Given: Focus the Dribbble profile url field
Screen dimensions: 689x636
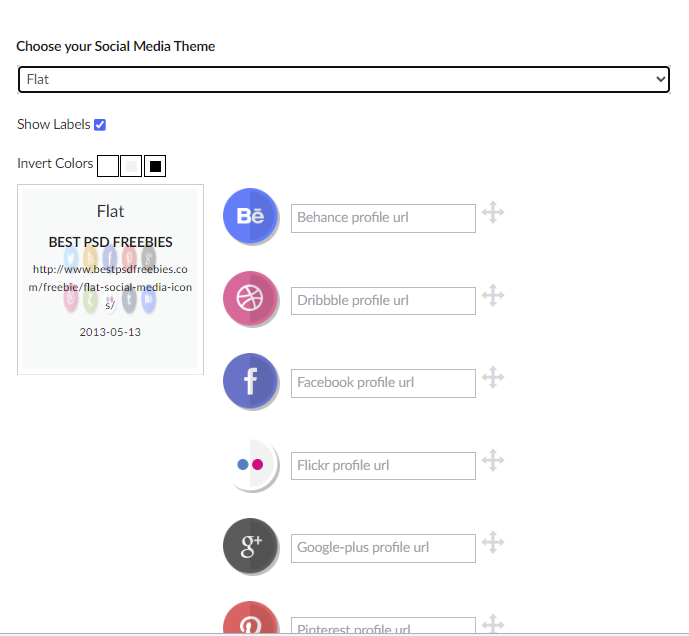Looking at the screenshot, I should (383, 301).
